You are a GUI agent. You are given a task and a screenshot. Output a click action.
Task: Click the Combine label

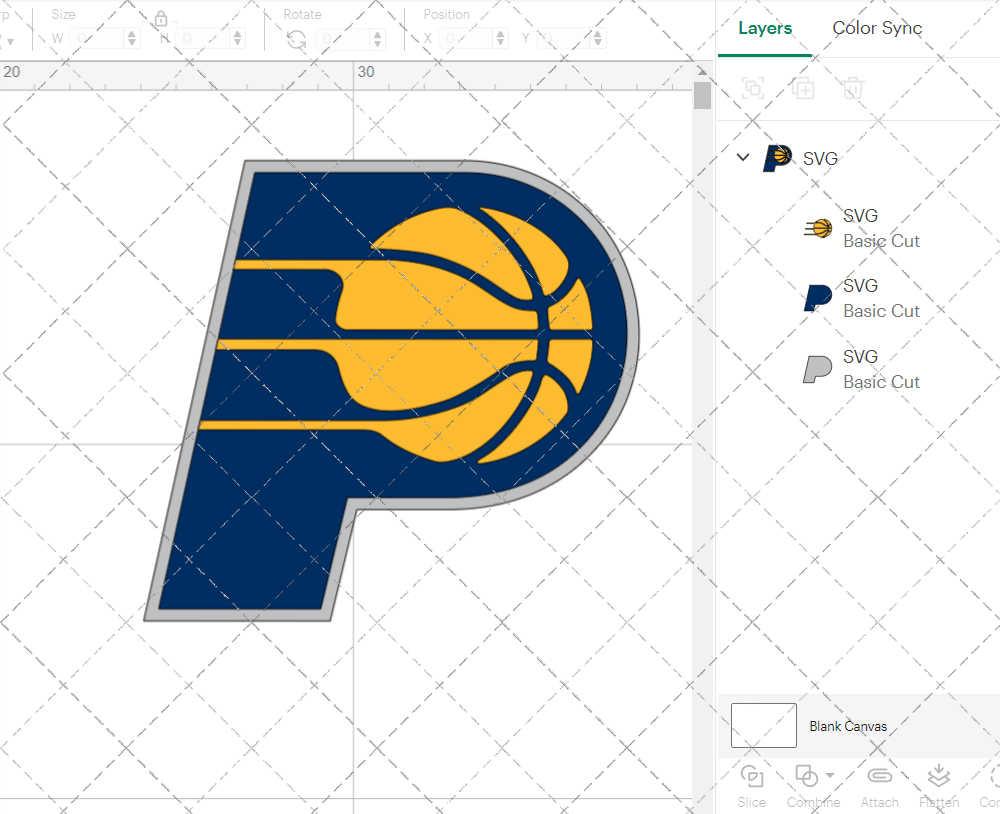pos(813,803)
